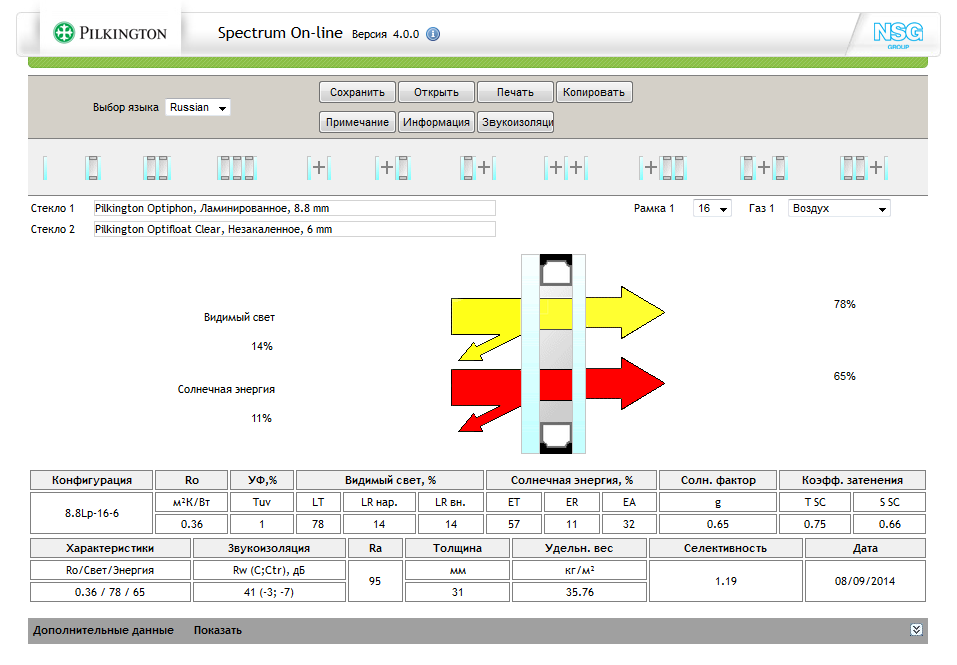Choose the pane plus triple unit configuration
The height and width of the screenshot is (665, 957).
click(663, 168)
